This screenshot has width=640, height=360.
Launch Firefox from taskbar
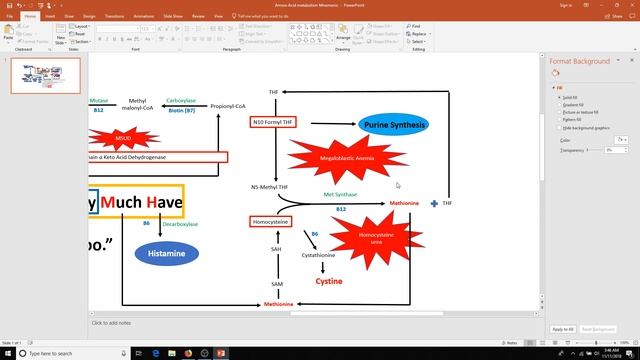click(188, 353)
